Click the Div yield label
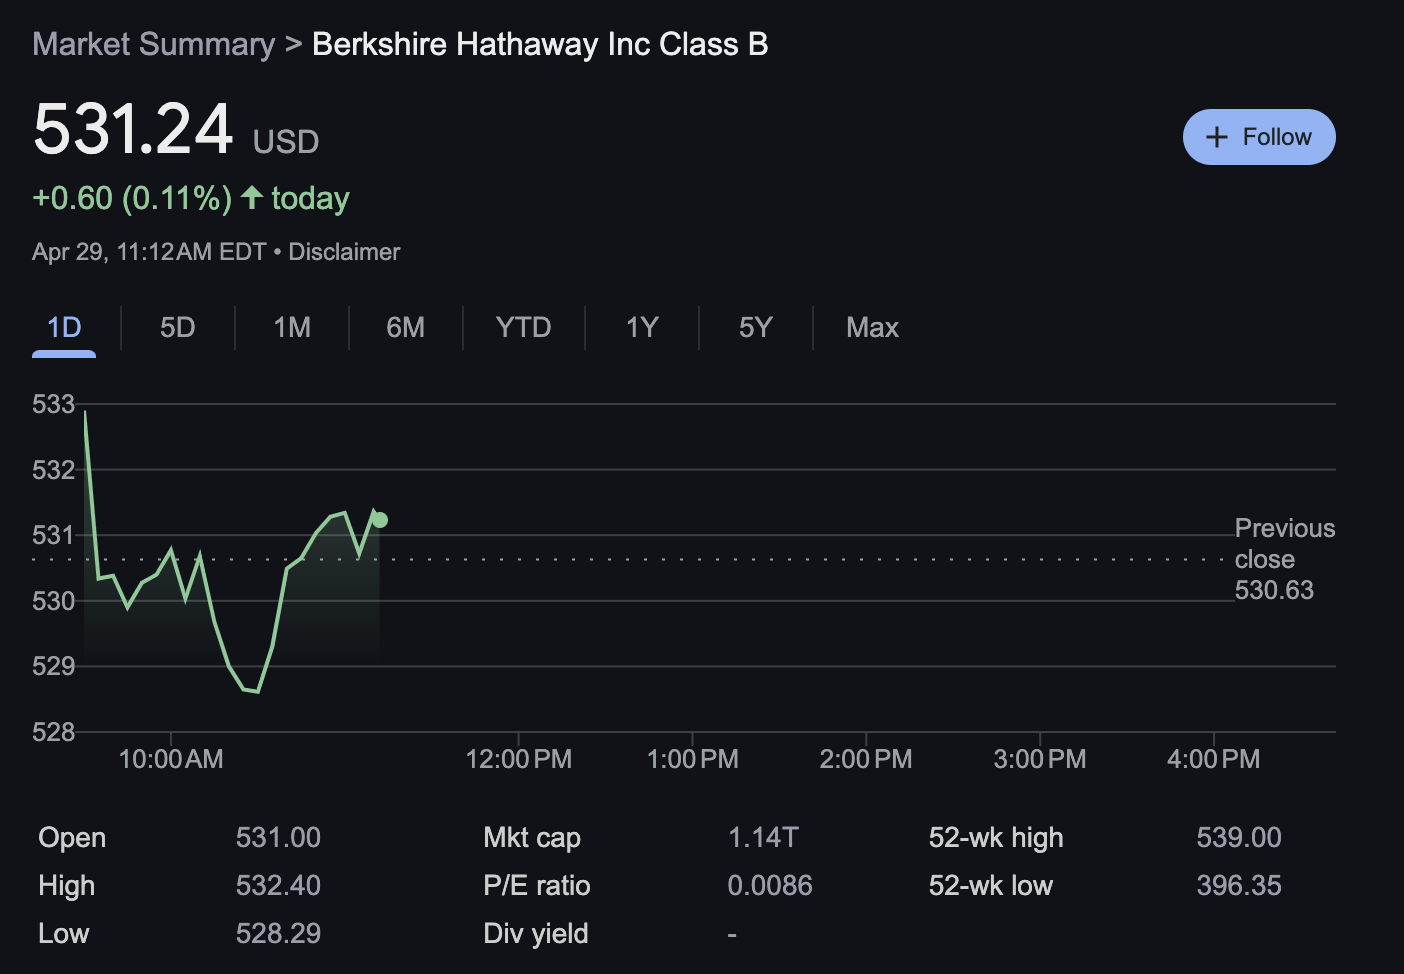This screenshot has height=974, width=1404. [536, 934]
